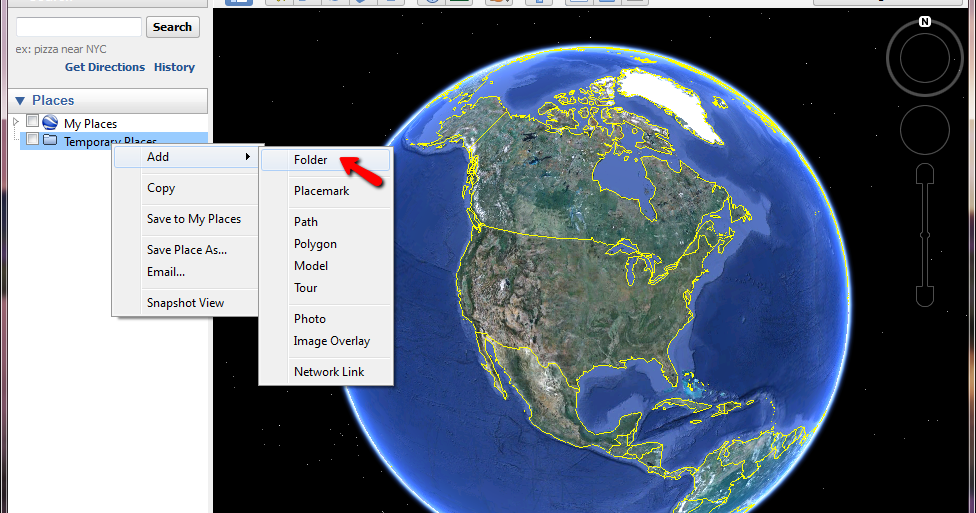
Task: Click the Temporary Places folder icon
Action: [x=50, y=140]
